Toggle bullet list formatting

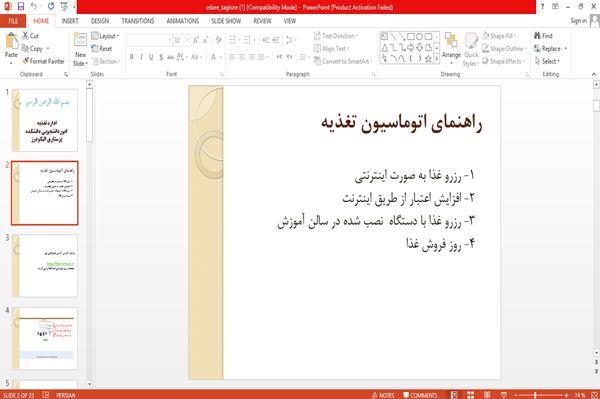[x=232, y=40]
